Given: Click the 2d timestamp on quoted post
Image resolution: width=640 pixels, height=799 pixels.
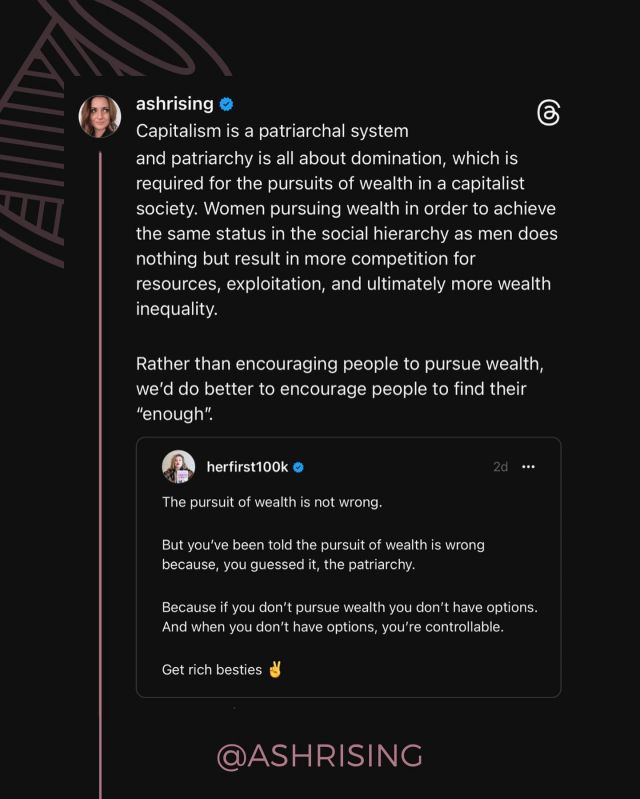Looking at the screenshot, I should [500, 467].
